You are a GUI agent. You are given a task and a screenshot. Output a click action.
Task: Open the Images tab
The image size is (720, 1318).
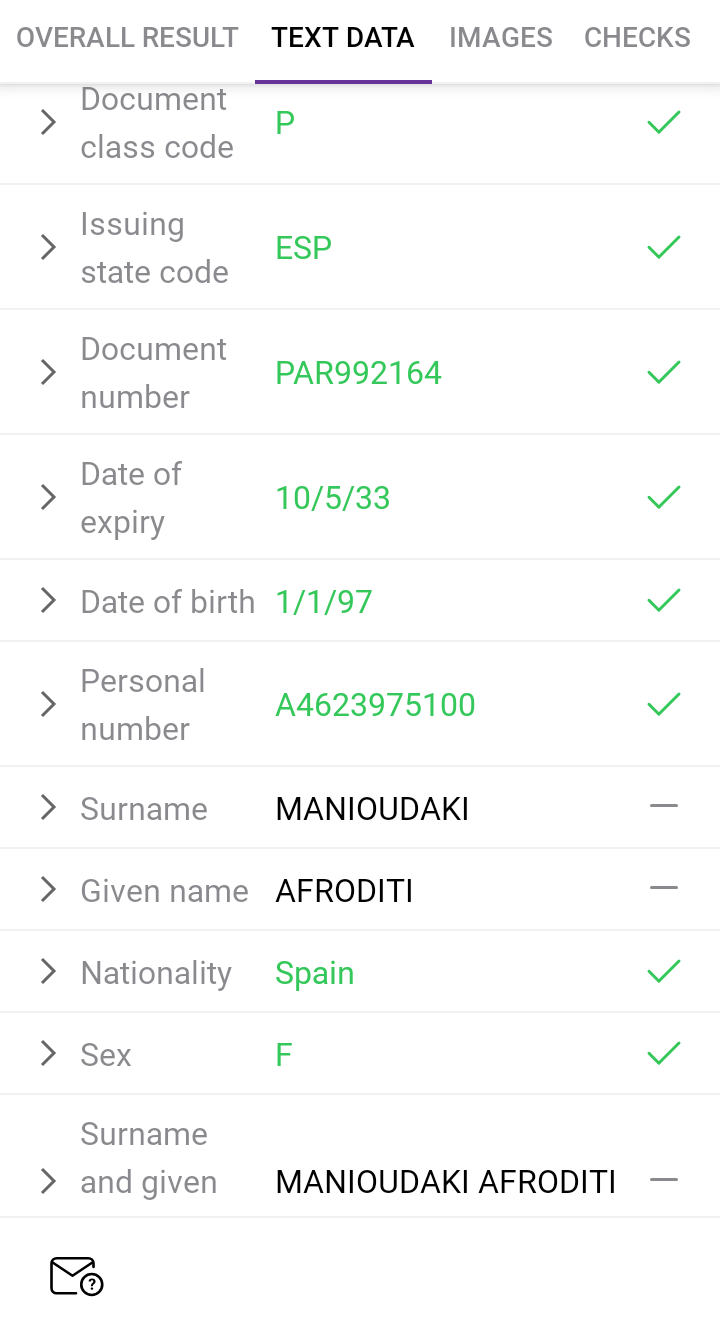point(501,38)
